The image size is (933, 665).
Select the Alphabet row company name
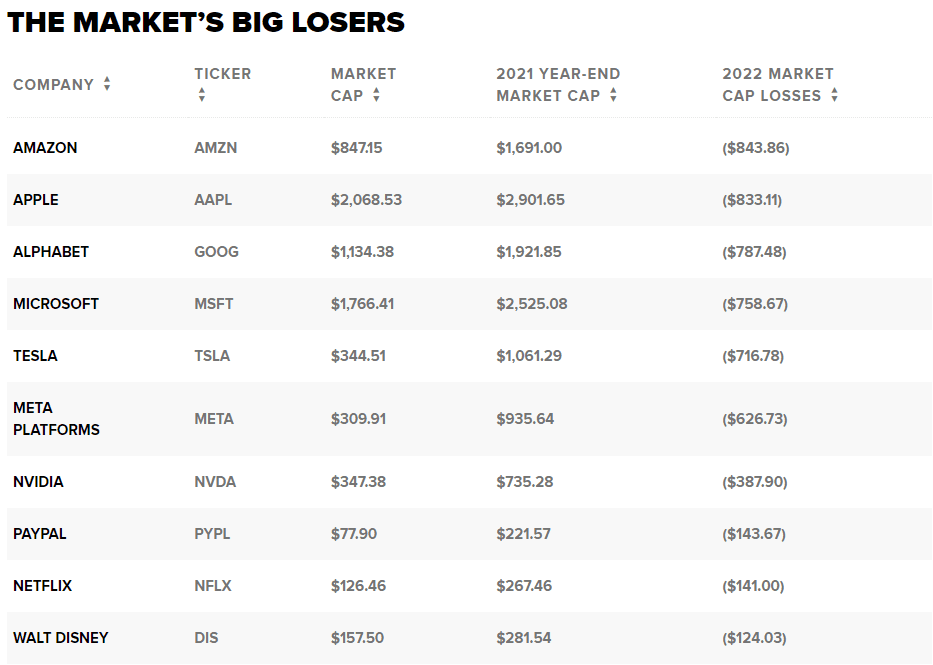51,252
